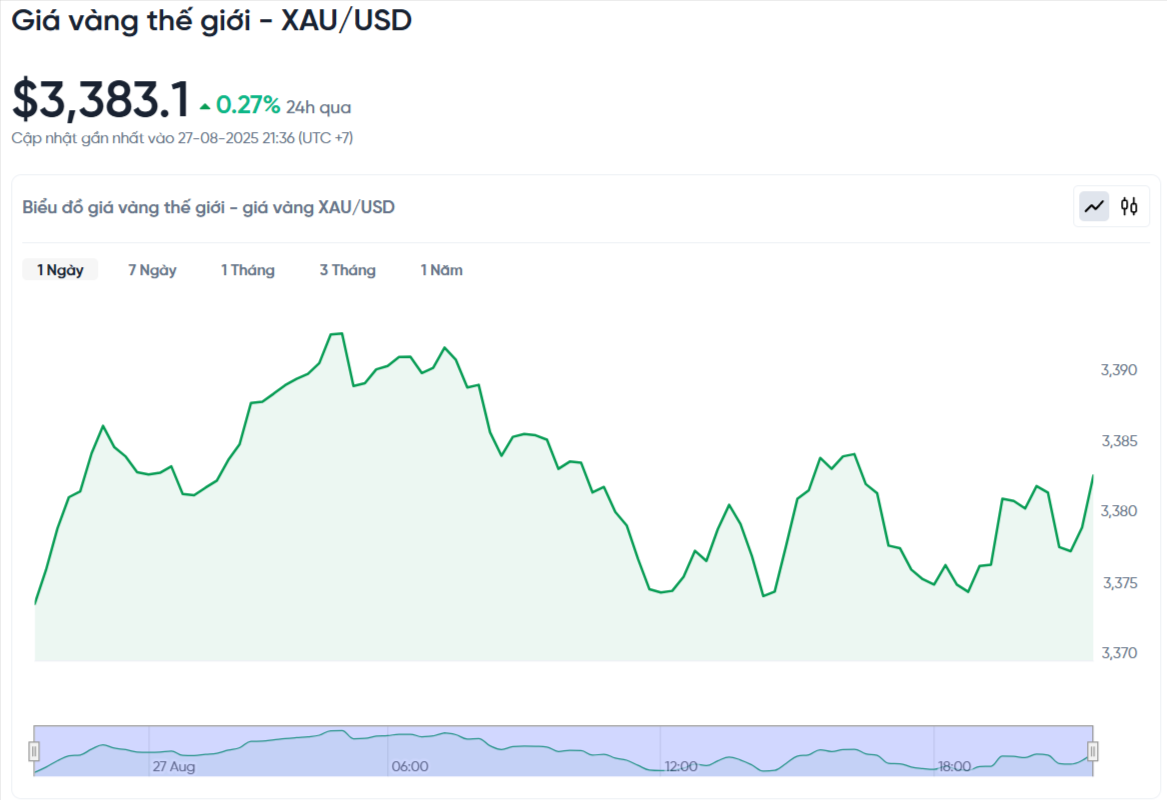Click the 0.27% change percentage
This screenshot has width=1167, height=800.
point(248,106)
